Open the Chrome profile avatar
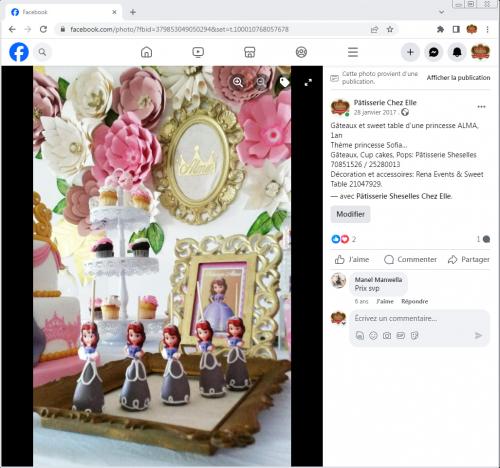Viewport: 500px width, 468px height. coord(471,29)
